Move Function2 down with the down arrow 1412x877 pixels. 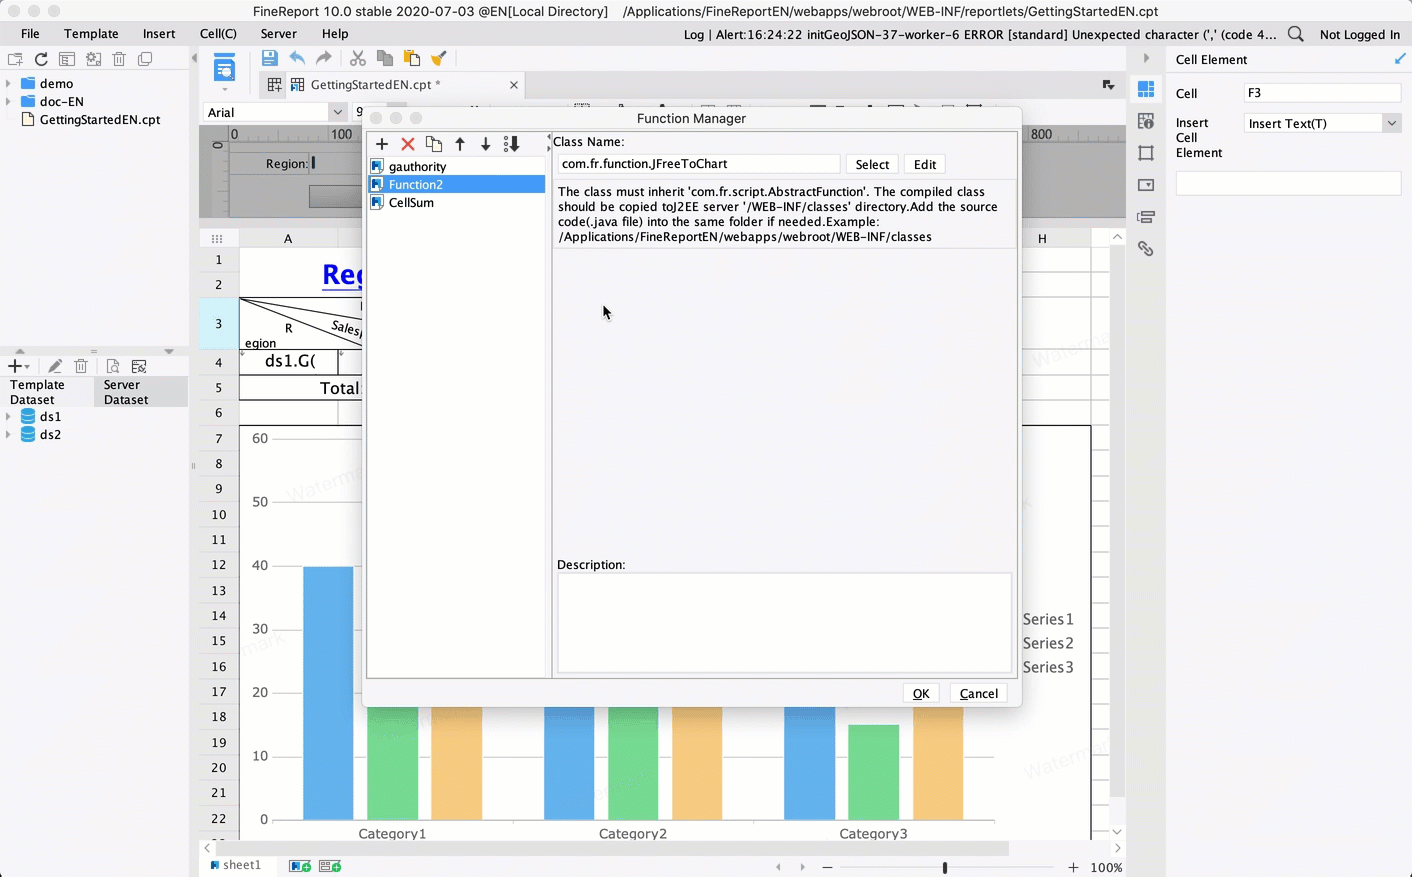click(486, 144)
